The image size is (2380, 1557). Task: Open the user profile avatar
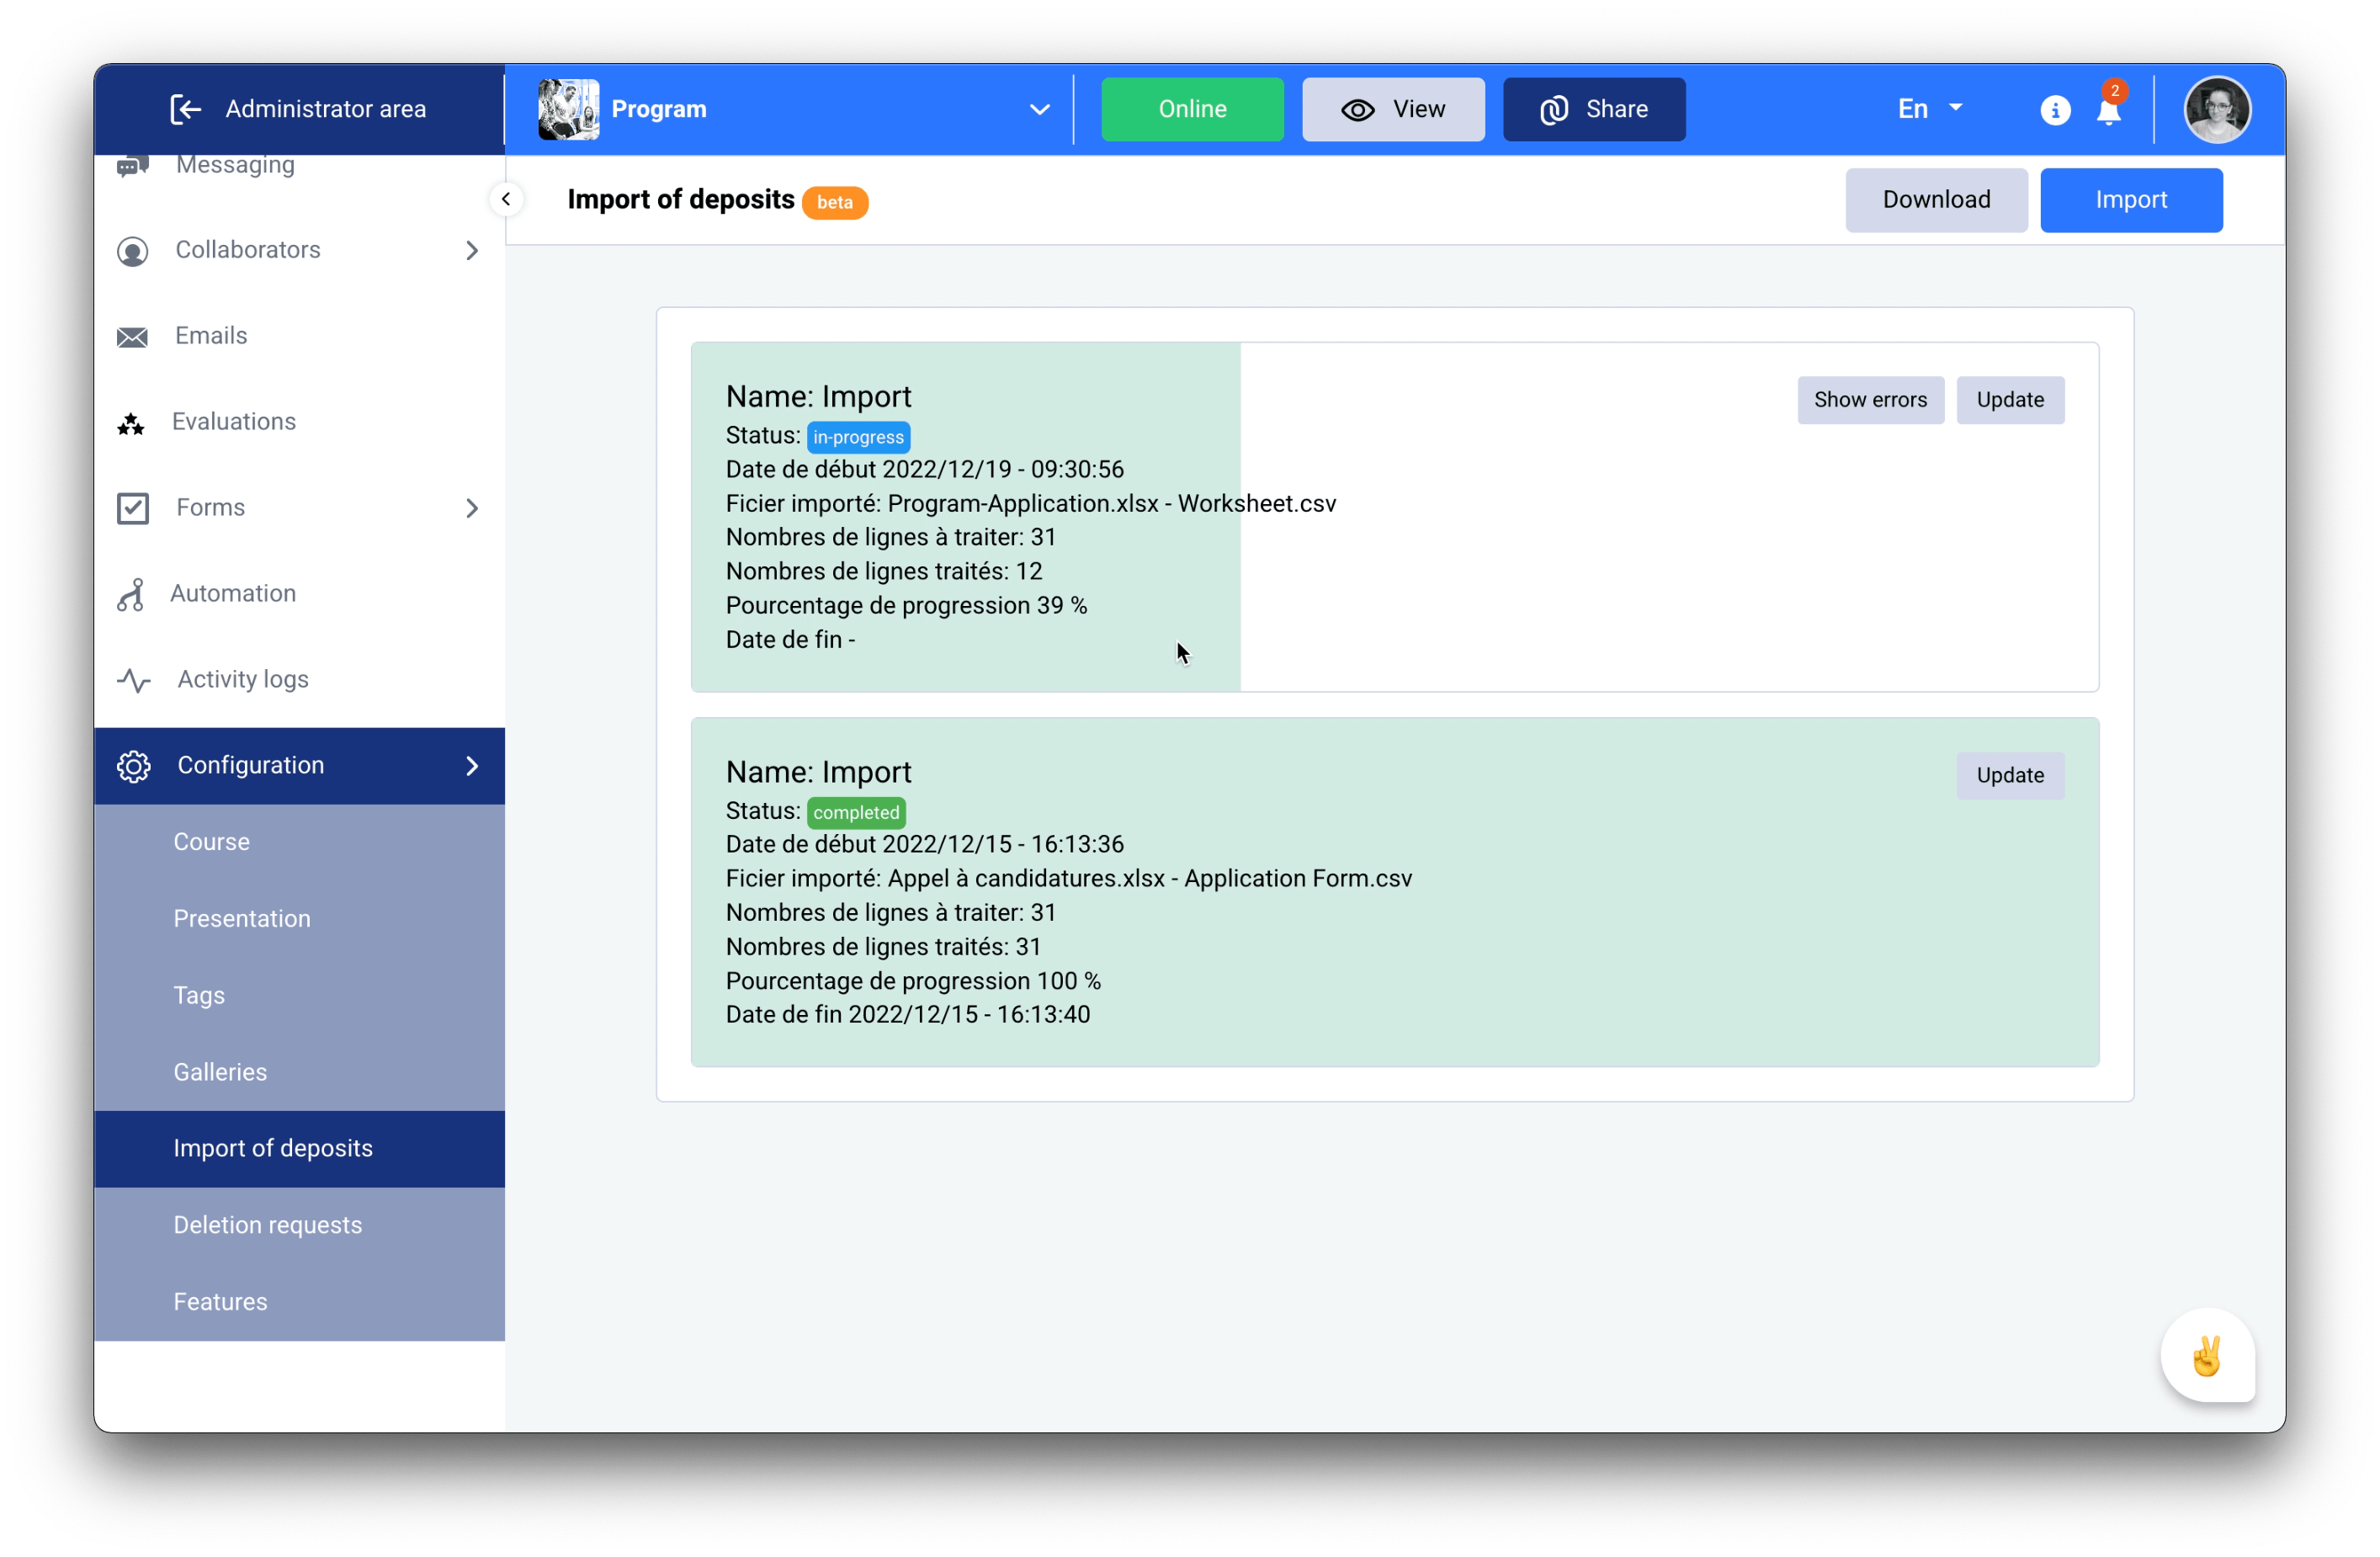(2217, 109)
